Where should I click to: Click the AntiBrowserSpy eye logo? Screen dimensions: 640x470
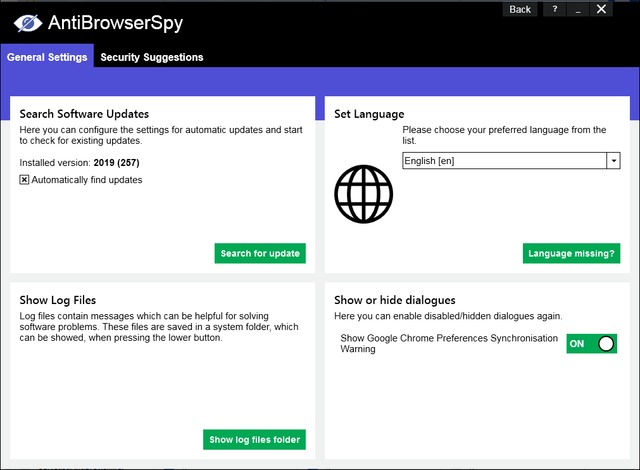tap(26, 22)
